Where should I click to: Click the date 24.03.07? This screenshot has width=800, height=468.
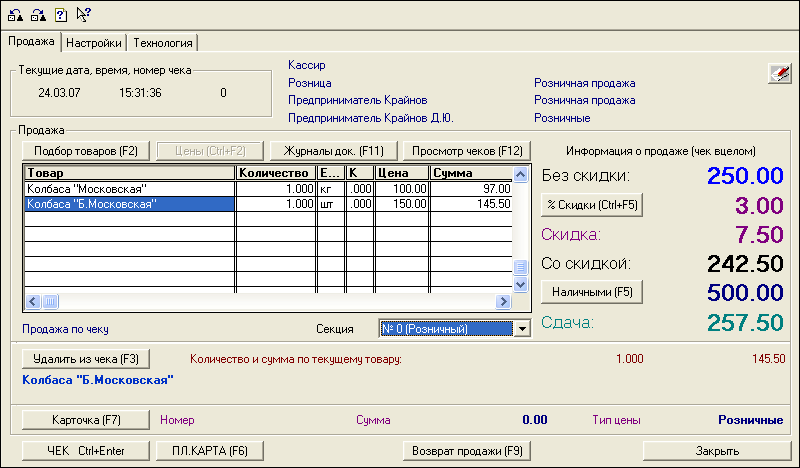pyautogui.click(x=59, y=93)
